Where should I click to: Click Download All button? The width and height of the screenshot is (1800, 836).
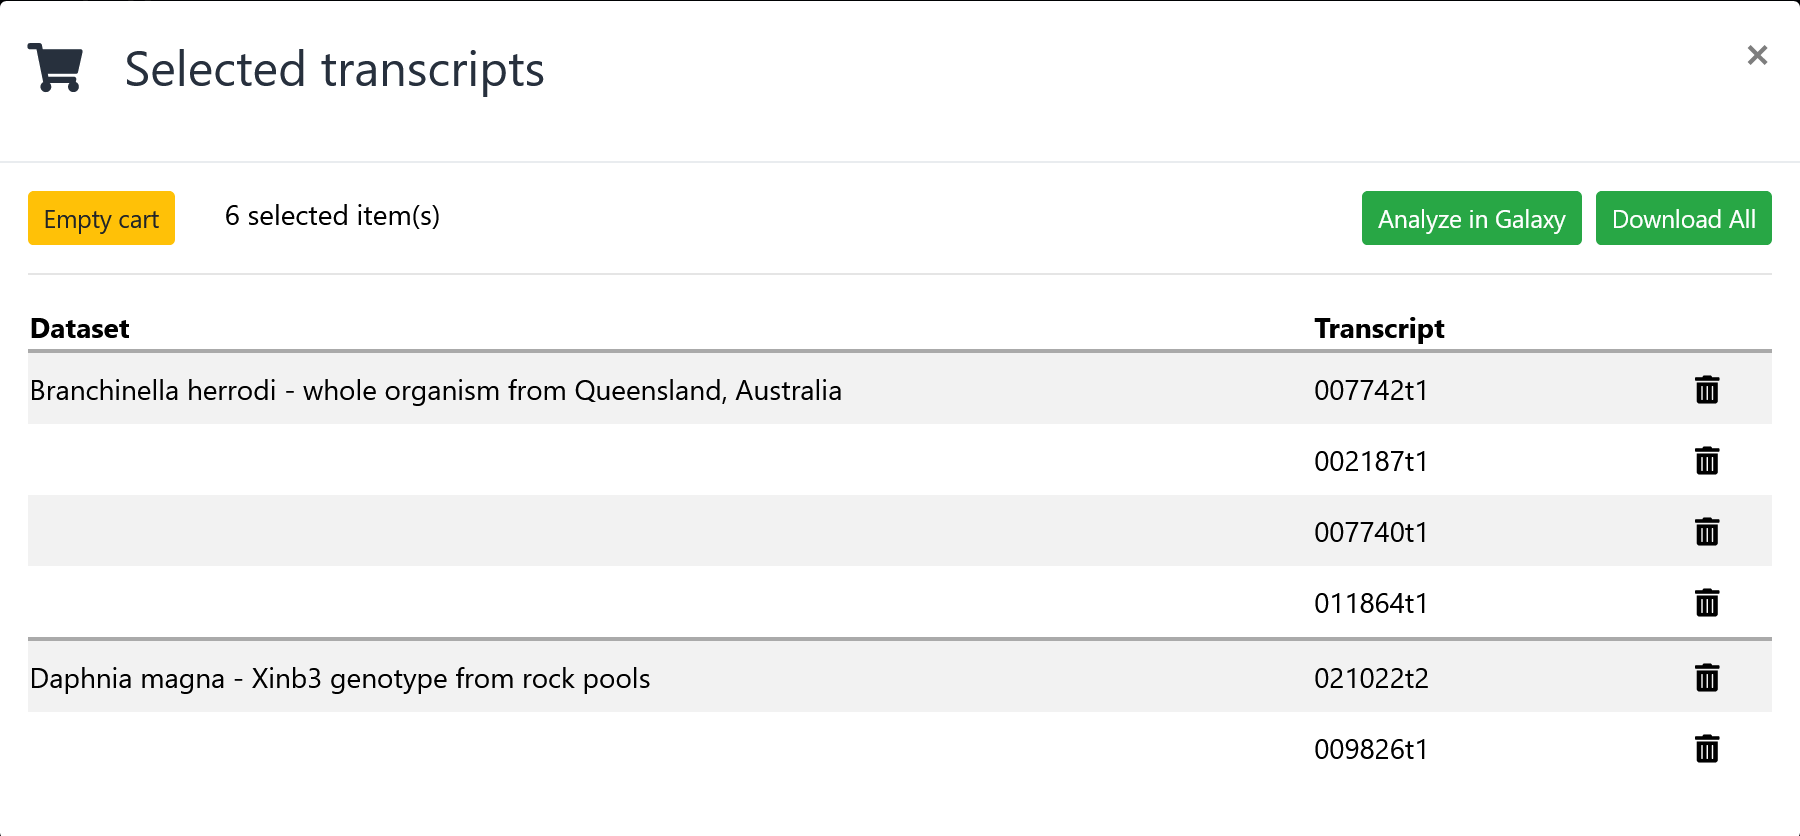tap(1683, 218)
